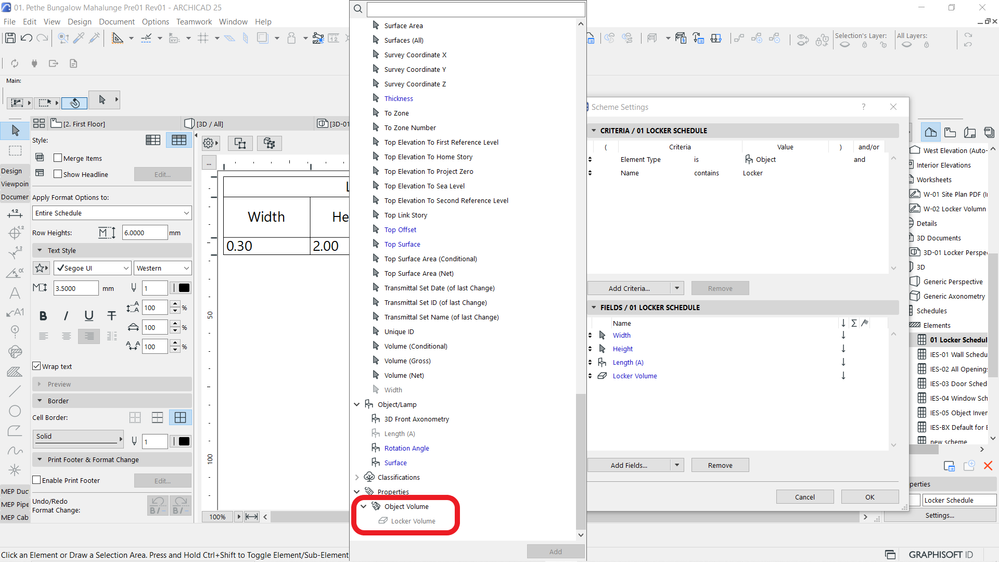Open the Western script dropdown
999x562 pixels.
click(162, 268)
